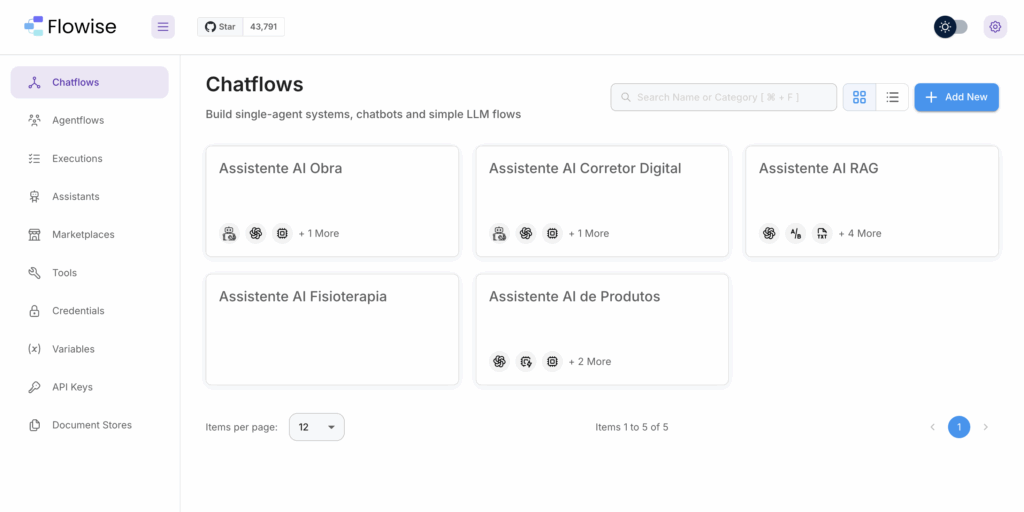Image resolution: width=1024 pixels, height=512 pixels.
Task: Toggle the sidebar hamburger menu icon
Action: pyautogui.click(x=163, y=27)
